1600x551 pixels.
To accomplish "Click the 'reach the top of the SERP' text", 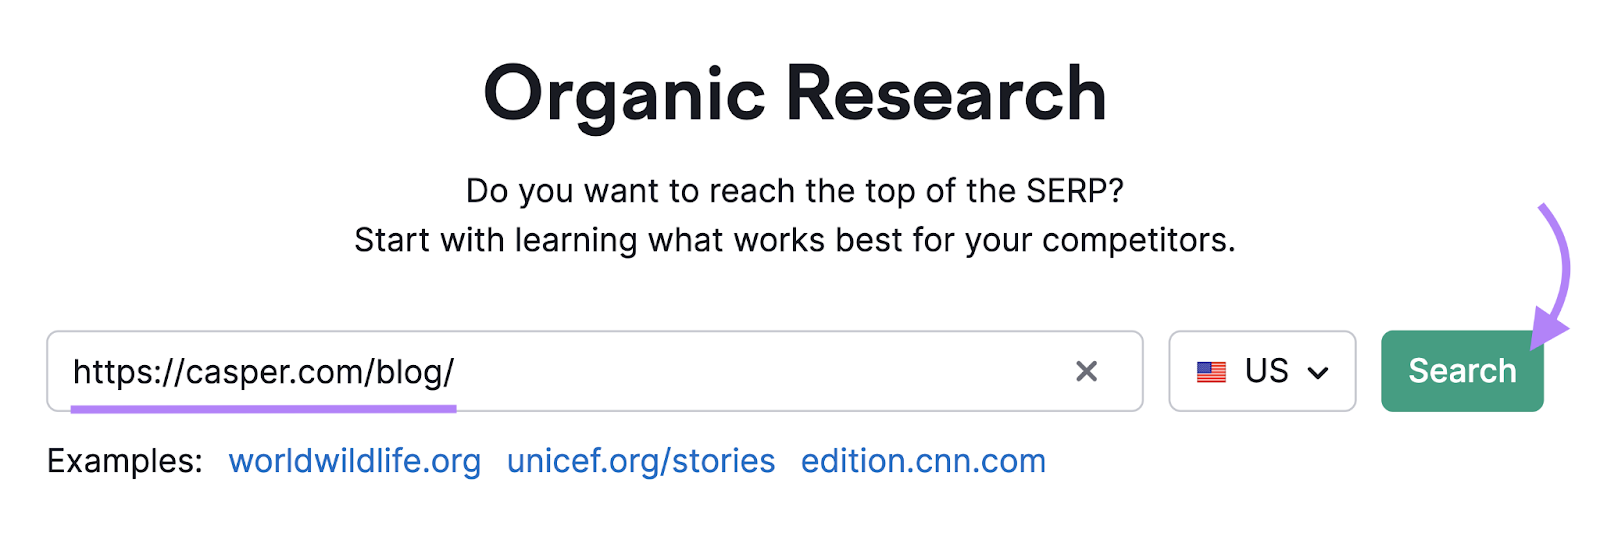I will coord(795,191).
